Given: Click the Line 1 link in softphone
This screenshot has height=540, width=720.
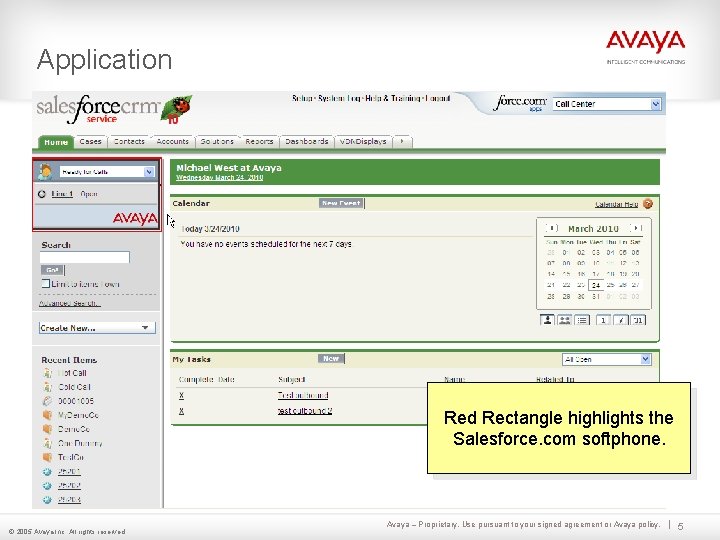Looking at the screenshot, I should click(62, 194).
